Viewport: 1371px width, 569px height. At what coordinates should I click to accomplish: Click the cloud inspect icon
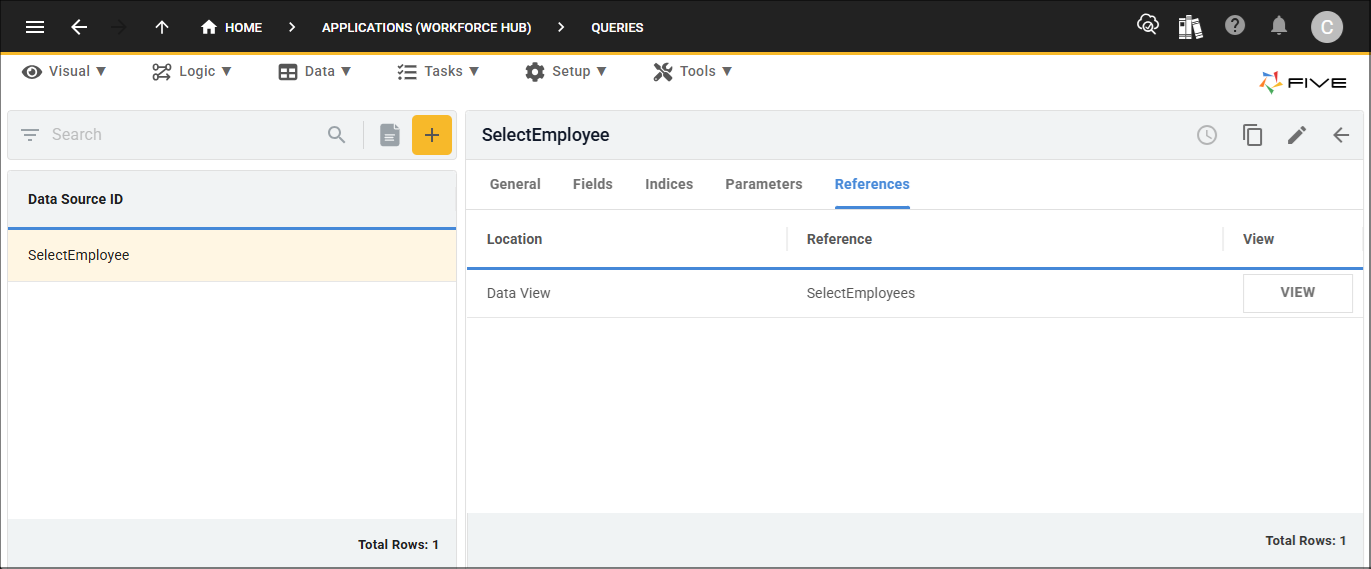click(1147, 25)
